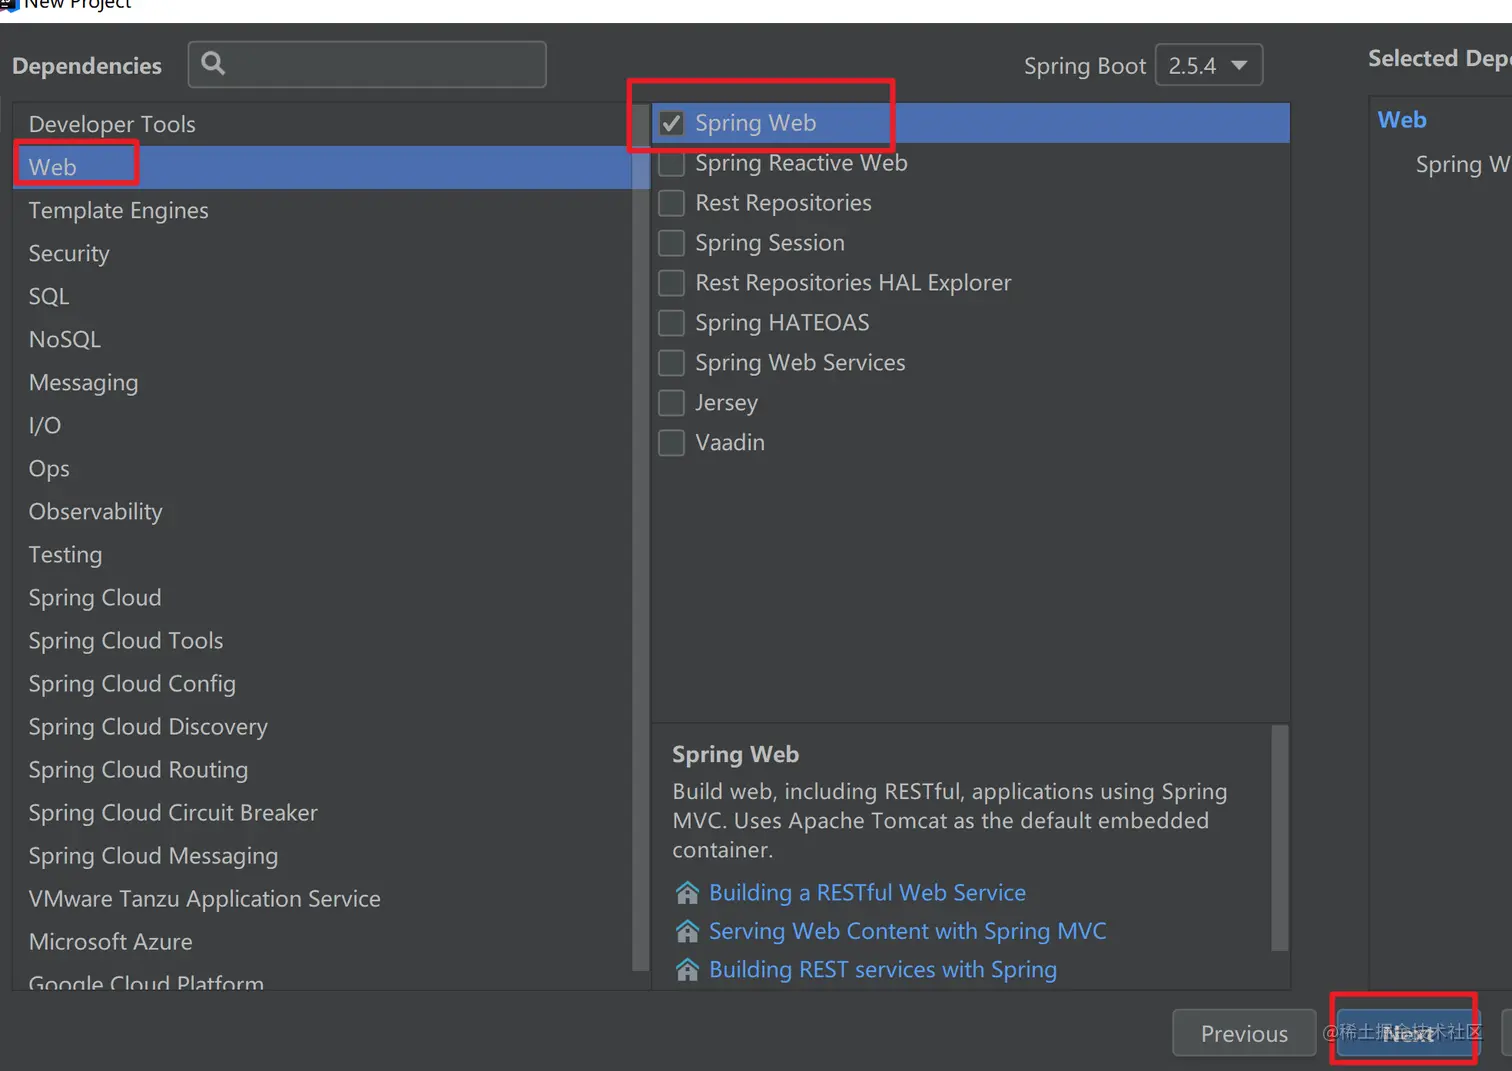Click the Spring Reactive Web label
The height and width of the screenshot is (1071, 1512).
coord(801,163)
